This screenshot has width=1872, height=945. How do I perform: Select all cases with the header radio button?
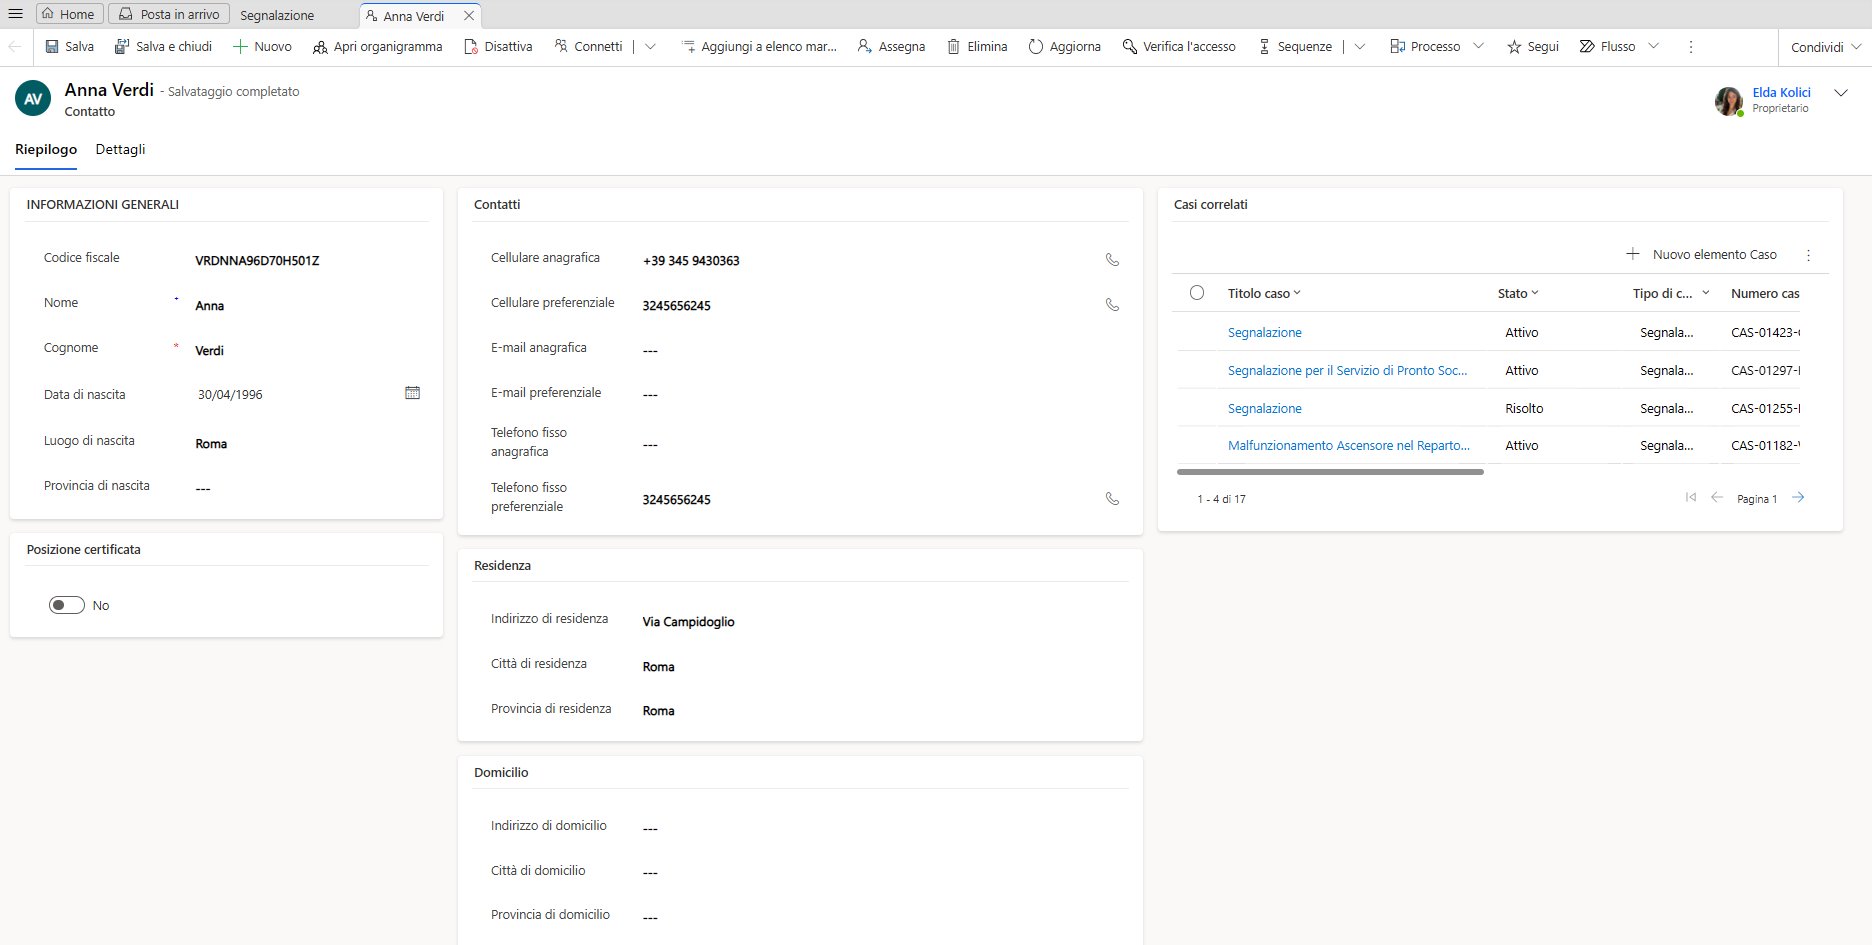[x=1197, y=293]
